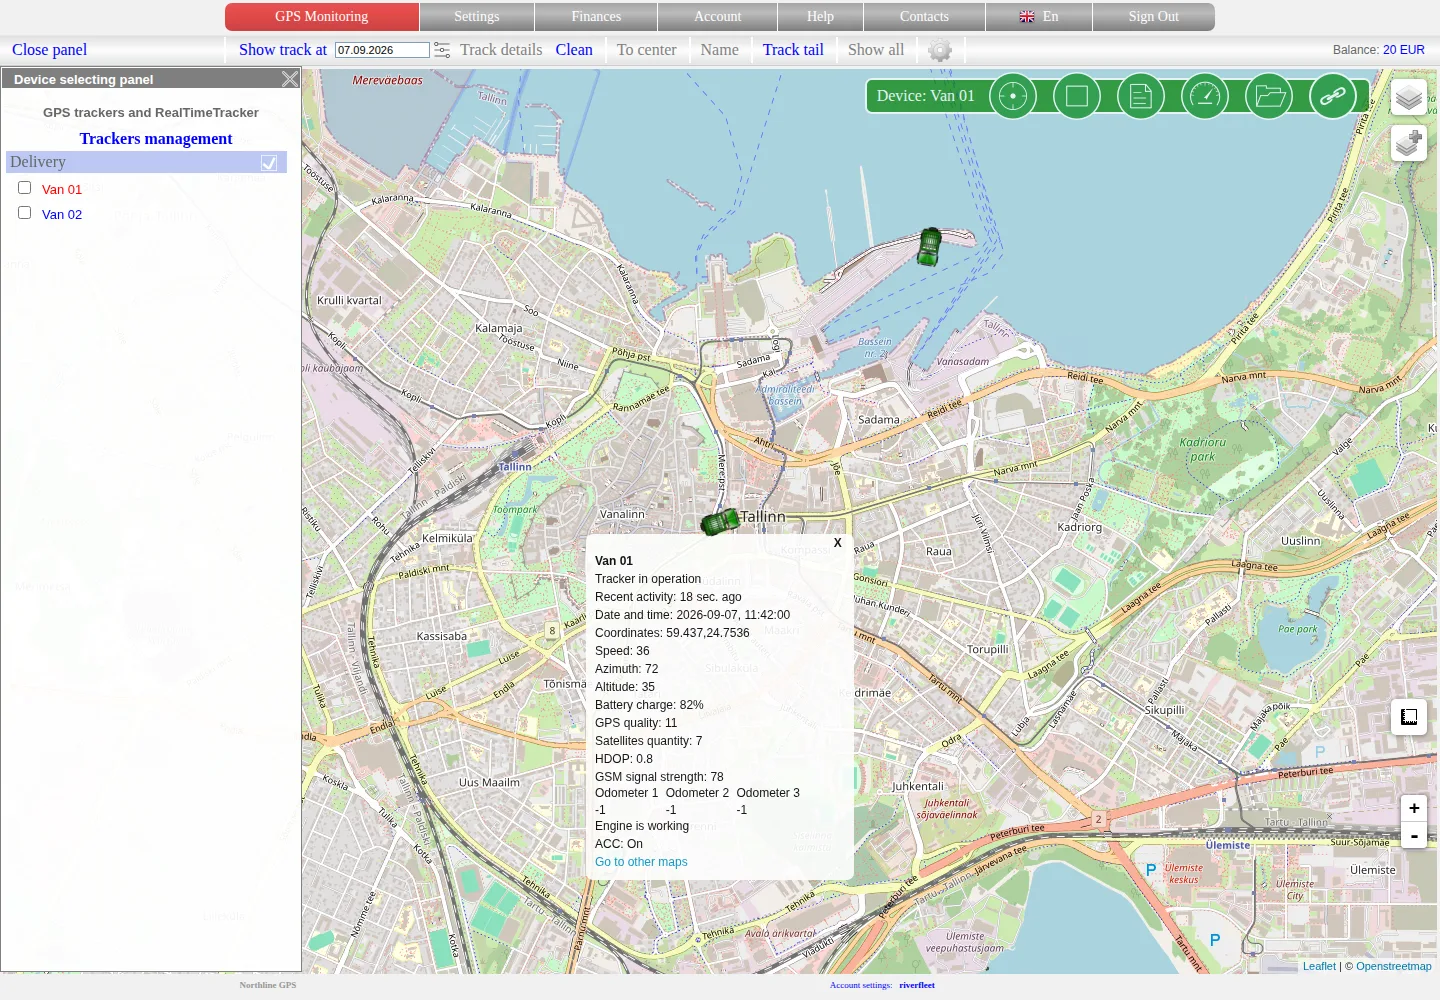Check the Van 01 checkbox

(x=25, y=188)
